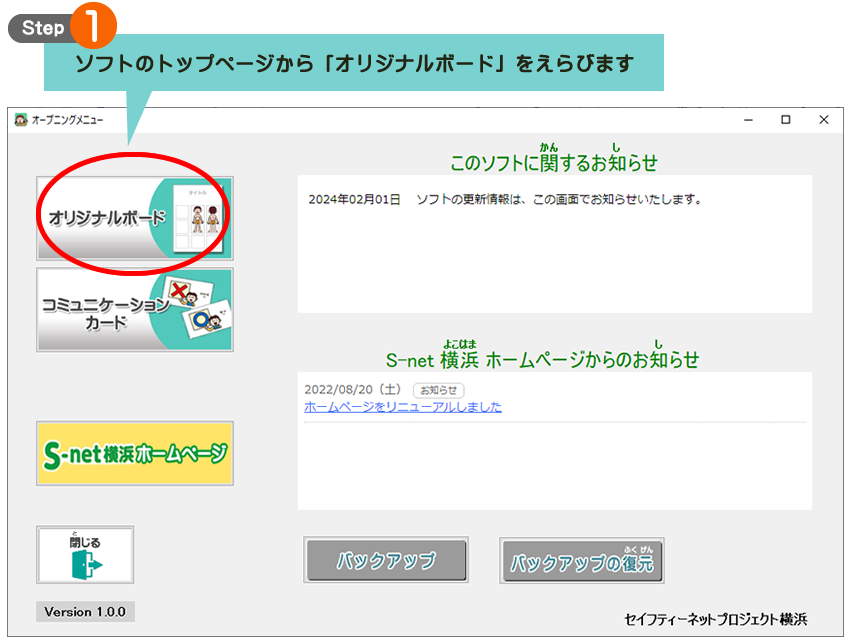Click the S-net横浜ホームページ yellow banner
The image size is (849, 643).
click(134, 453)
